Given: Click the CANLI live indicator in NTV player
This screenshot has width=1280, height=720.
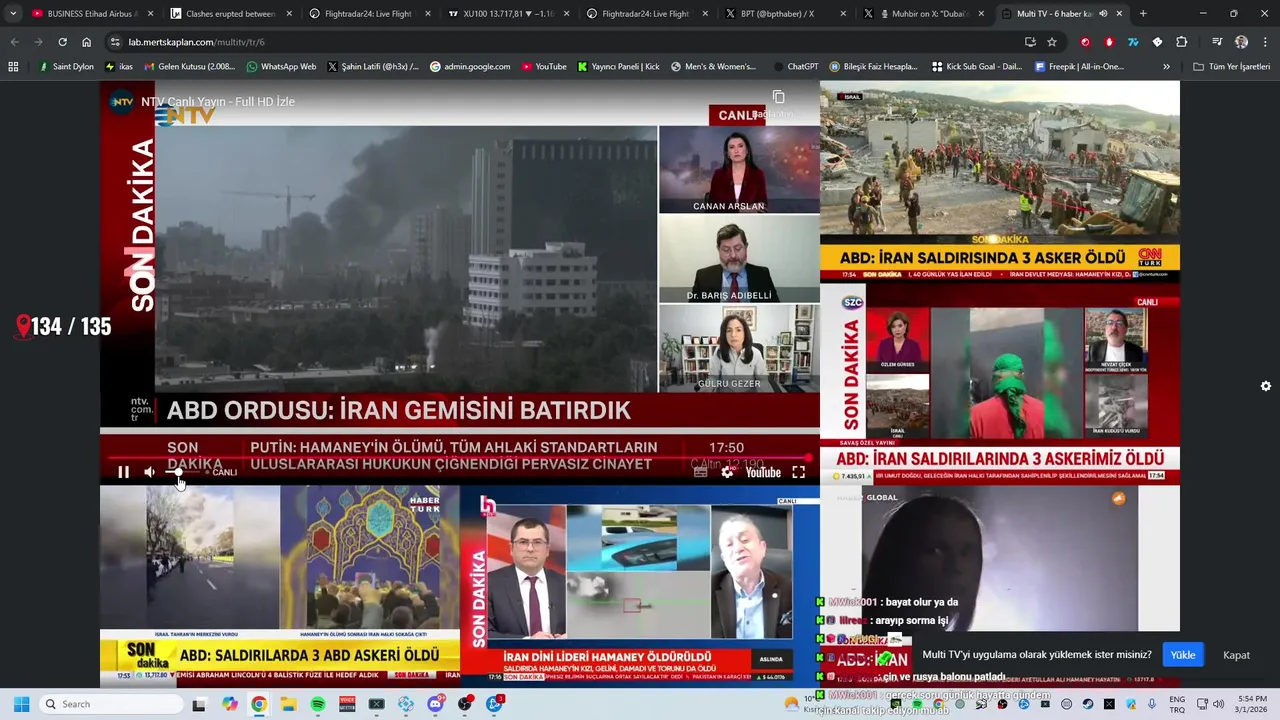Looking at the screenshot, I should (x=222, y=472).
